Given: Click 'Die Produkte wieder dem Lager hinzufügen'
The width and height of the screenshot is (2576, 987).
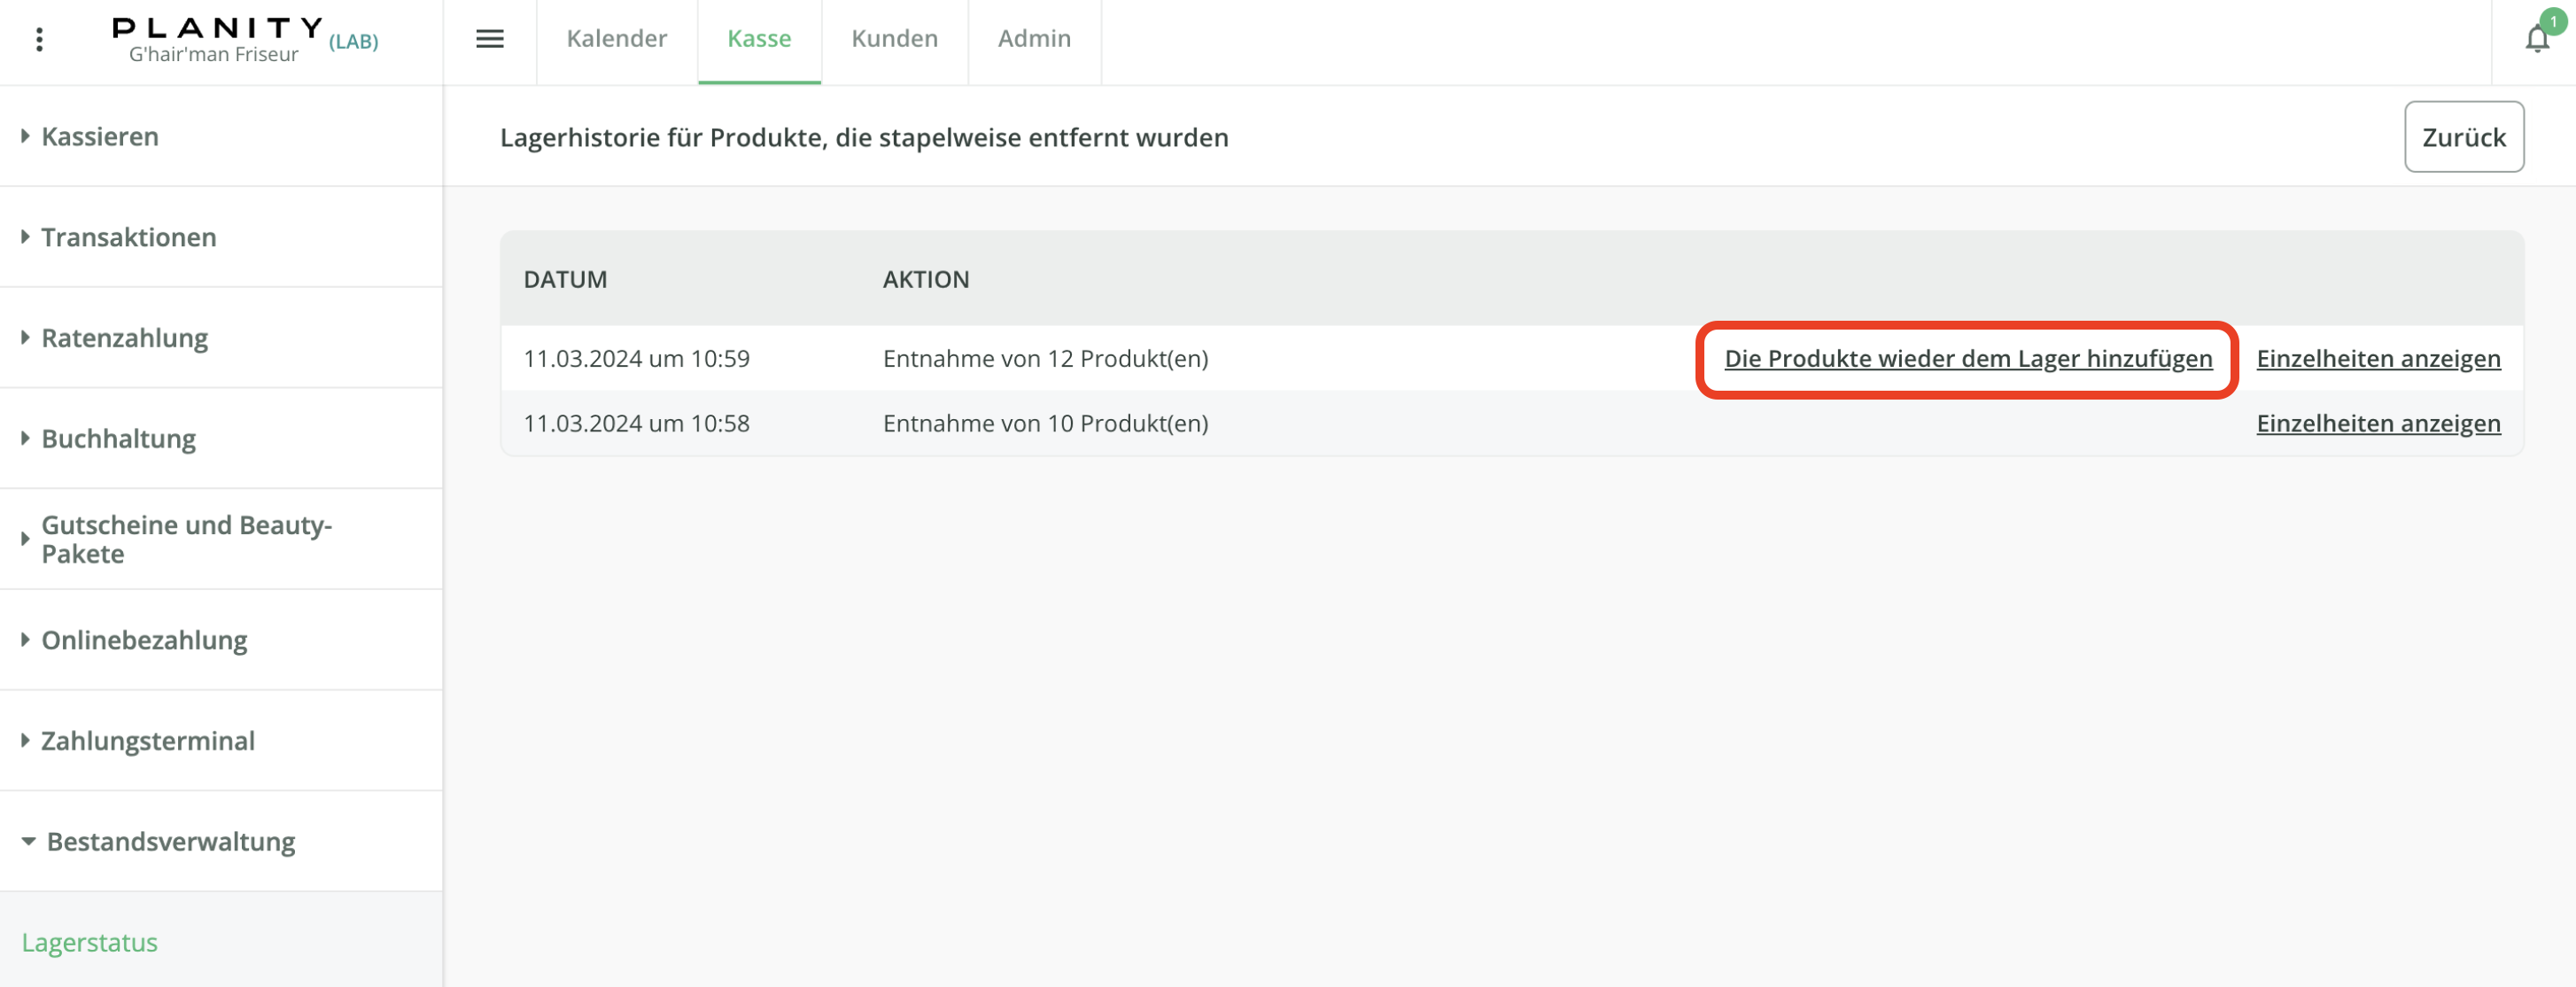Looking at the screenshot, I should point(1967,359).
